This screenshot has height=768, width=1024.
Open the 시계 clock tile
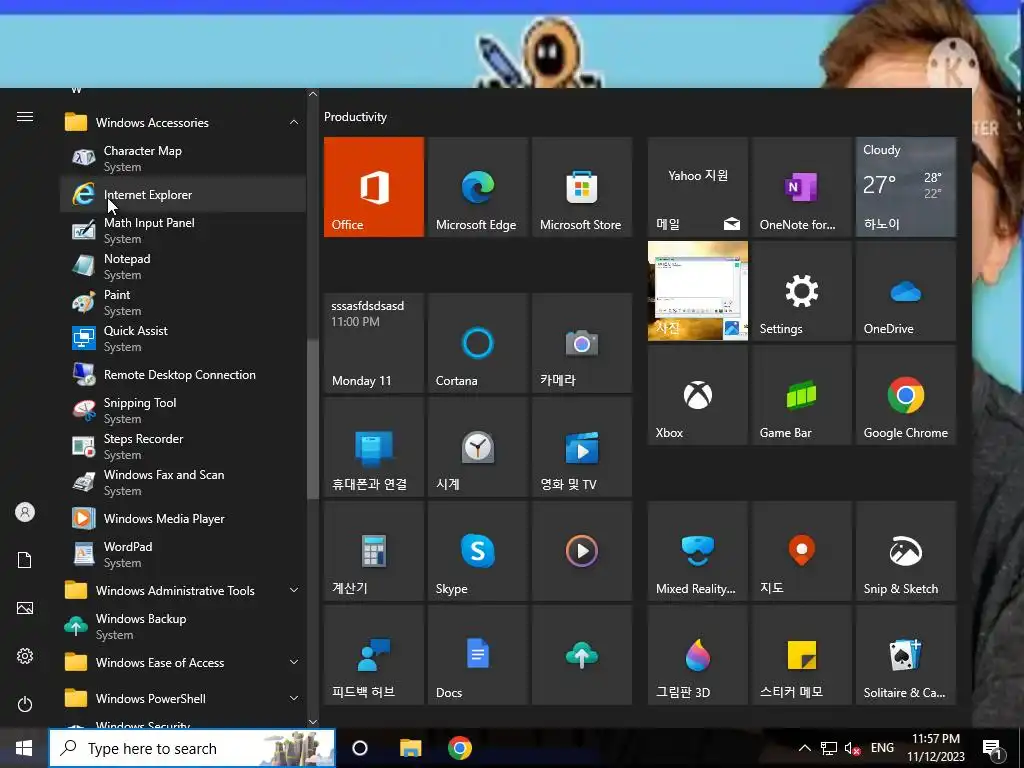point(477,447)
